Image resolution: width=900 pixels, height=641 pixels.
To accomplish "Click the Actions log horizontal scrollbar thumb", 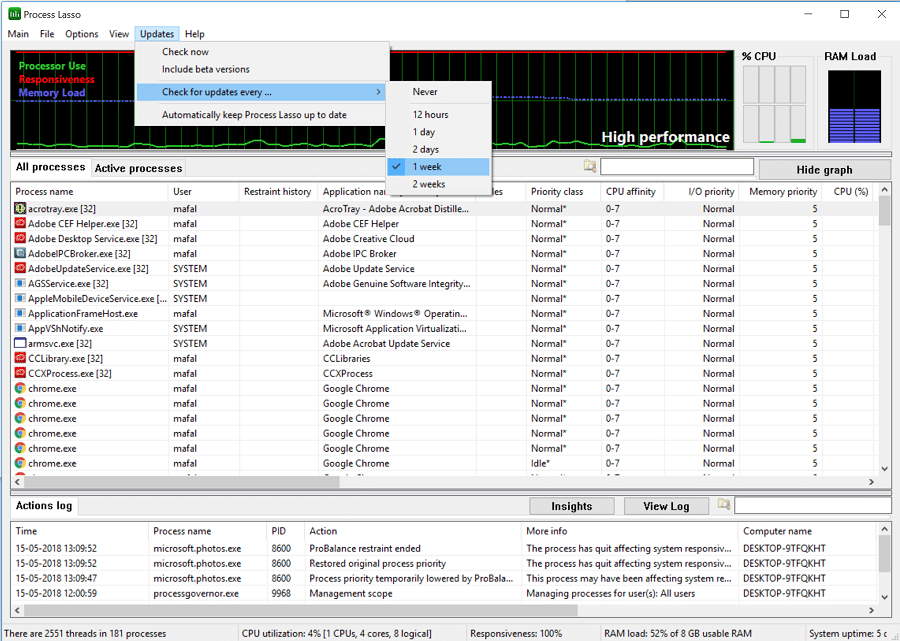I will (x=300, y=610).
